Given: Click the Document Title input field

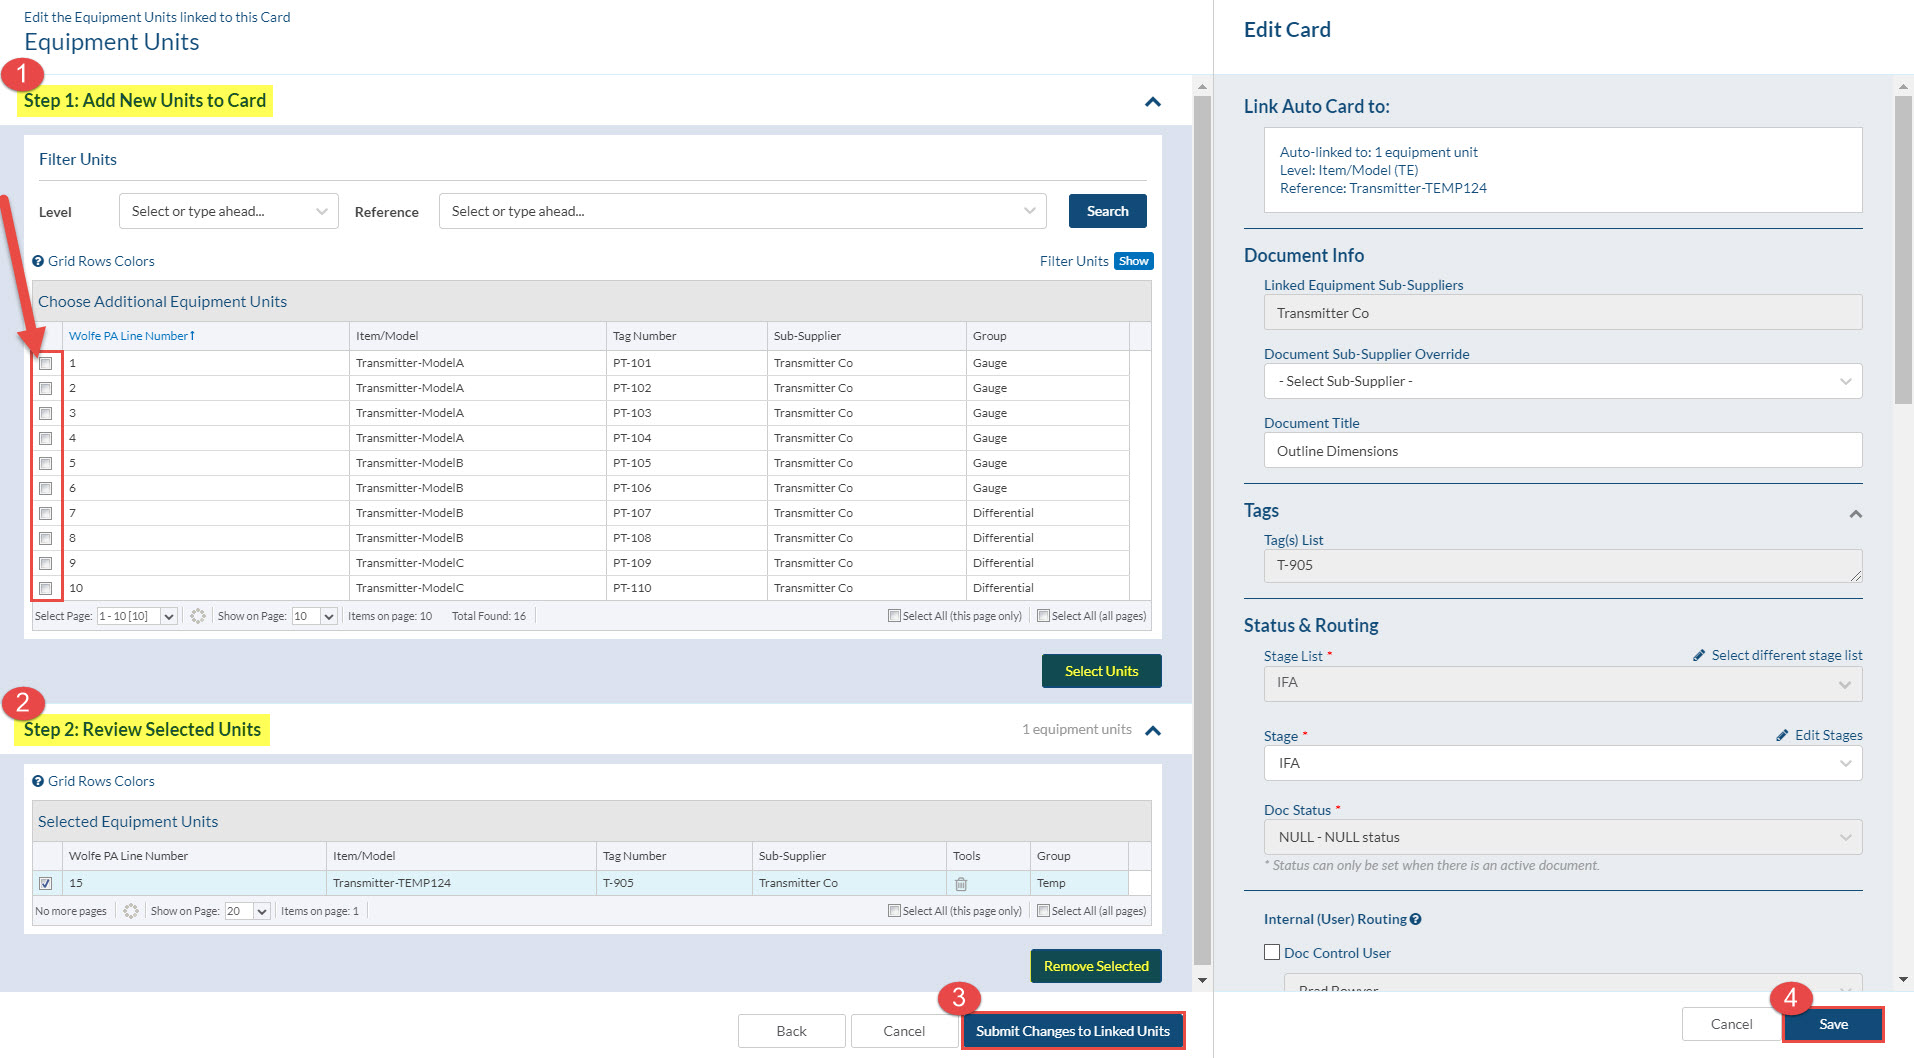Looking at the screenshot, I should [x=1562, y=451].
